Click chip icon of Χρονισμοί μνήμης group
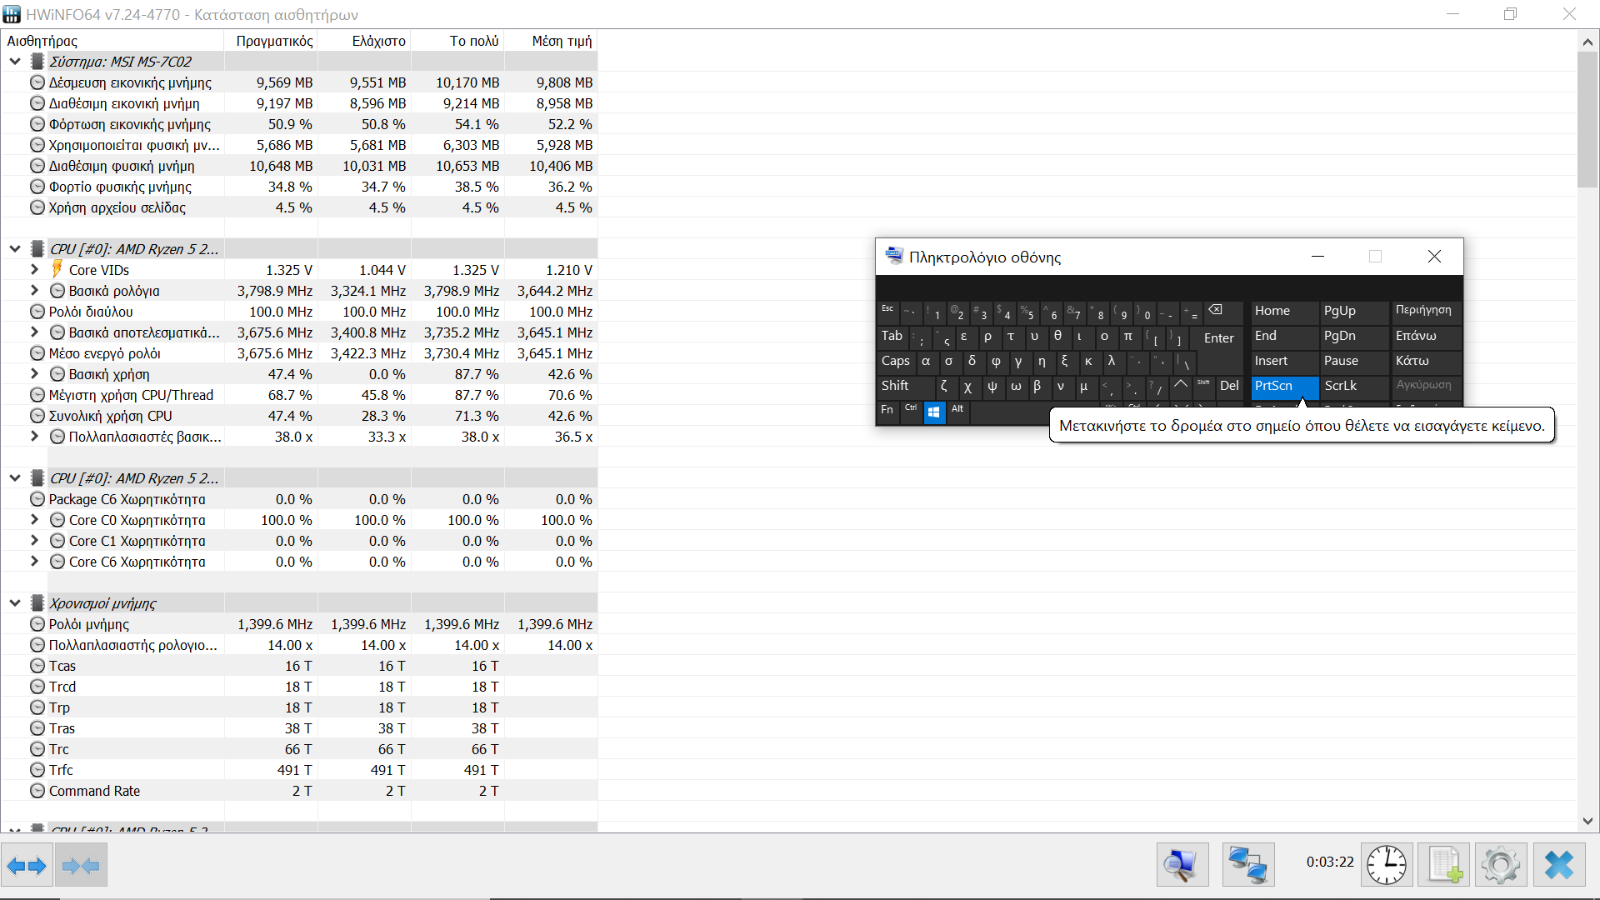 38,603
